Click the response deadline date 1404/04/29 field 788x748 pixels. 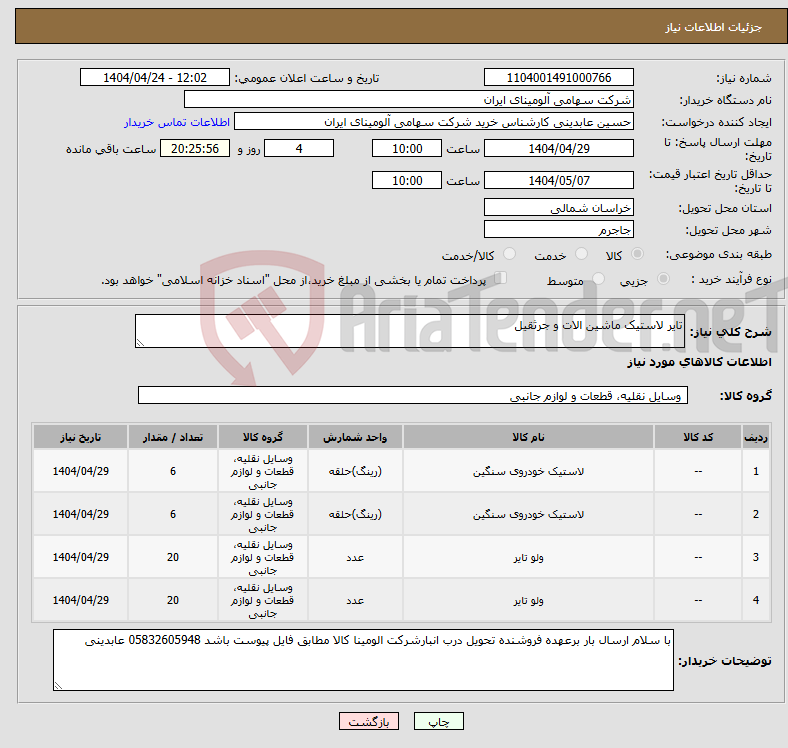click(x=558, y=148)
